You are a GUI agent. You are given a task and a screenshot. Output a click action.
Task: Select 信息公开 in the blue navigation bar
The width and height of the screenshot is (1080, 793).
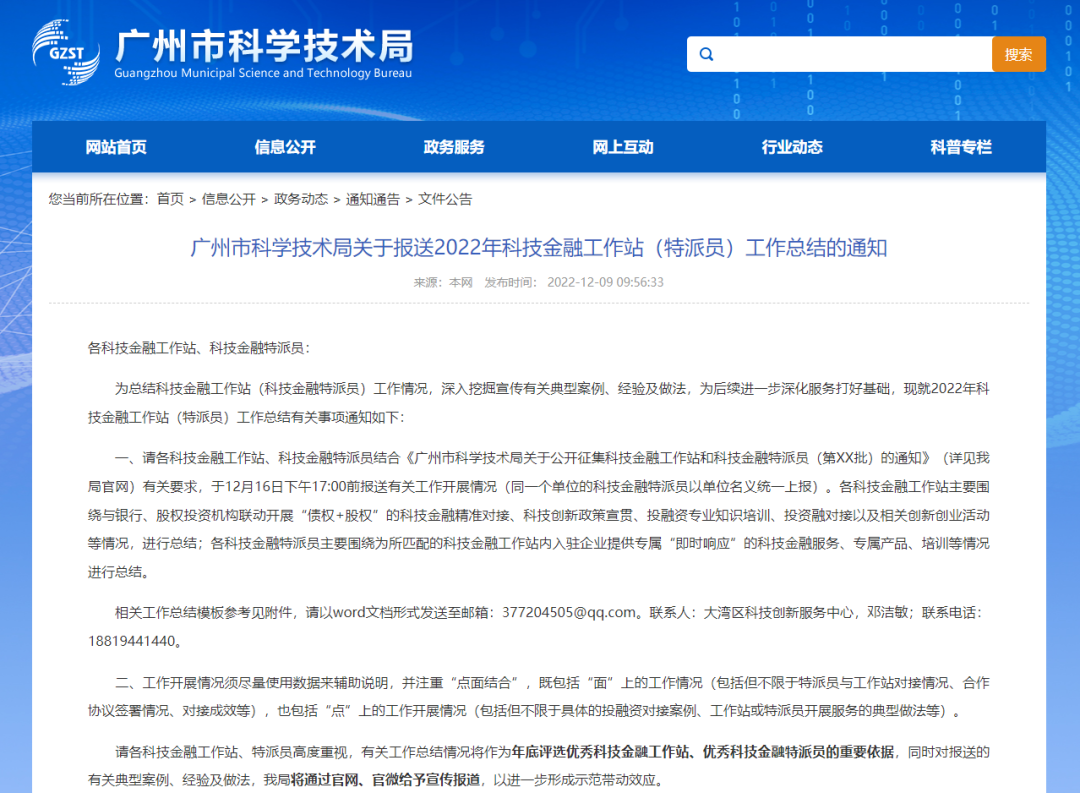coord(285,147)
